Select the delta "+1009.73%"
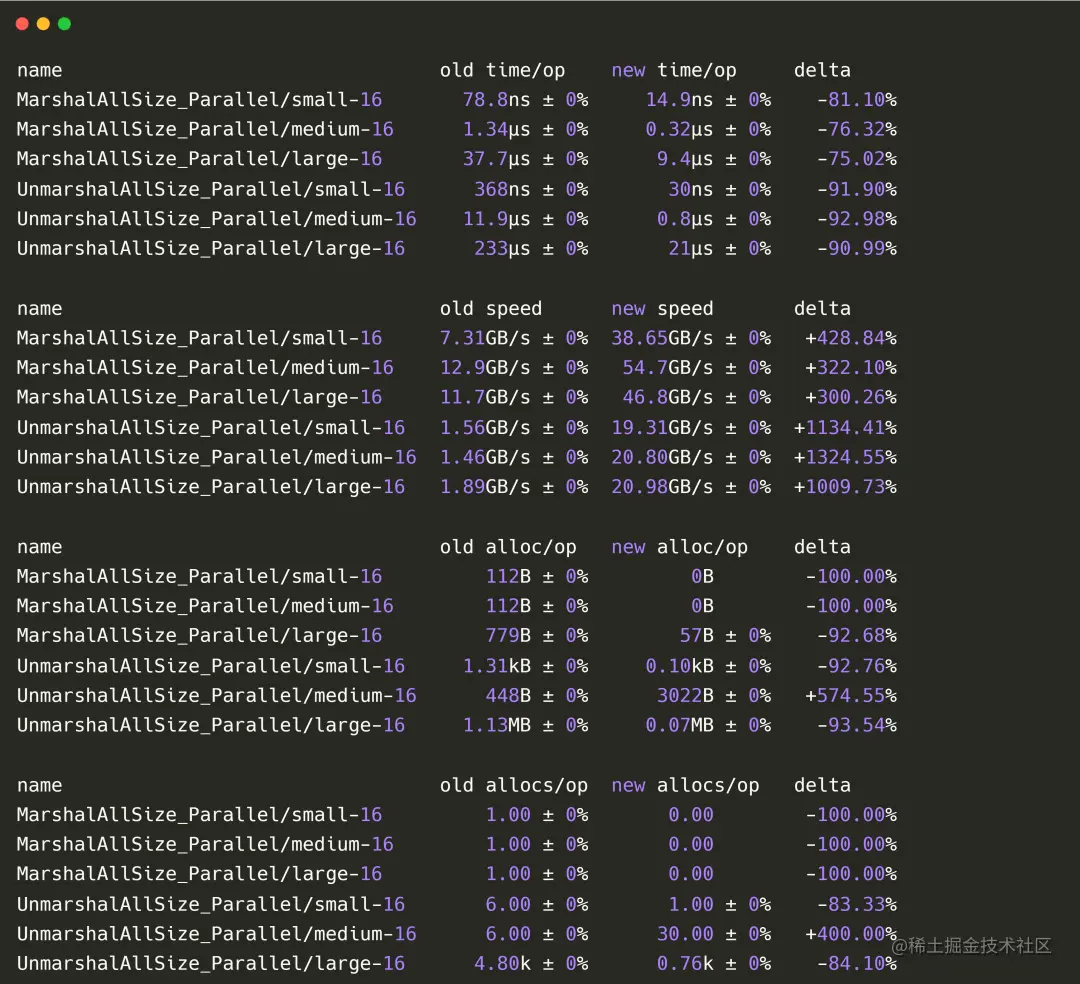The width and height of the screenshot is (1080, 984). click(x=845, y=487)
